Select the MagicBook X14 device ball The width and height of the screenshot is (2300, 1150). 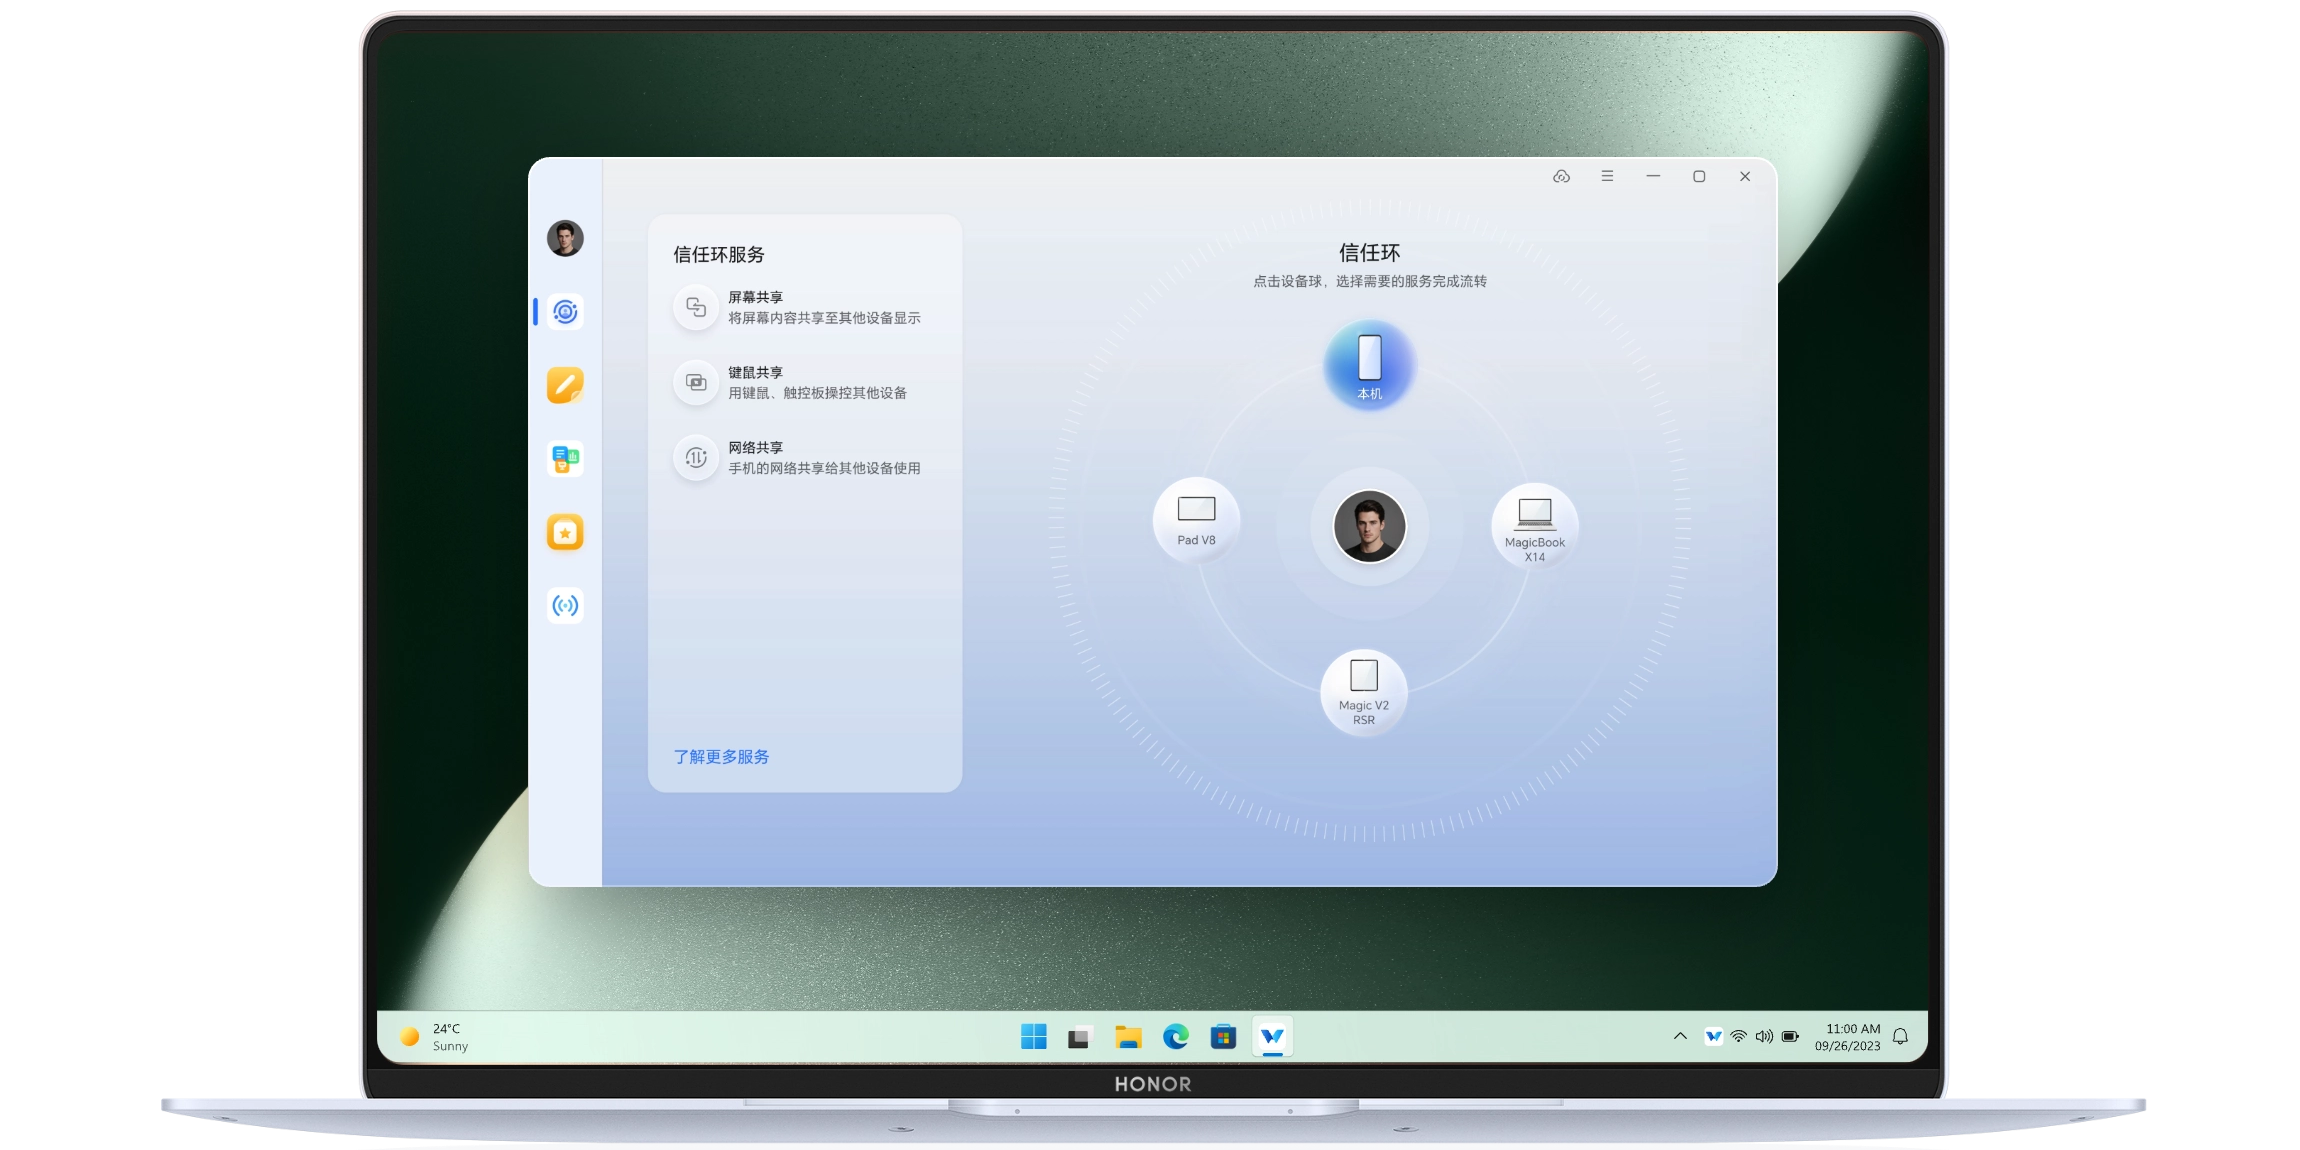(1534, 526)
